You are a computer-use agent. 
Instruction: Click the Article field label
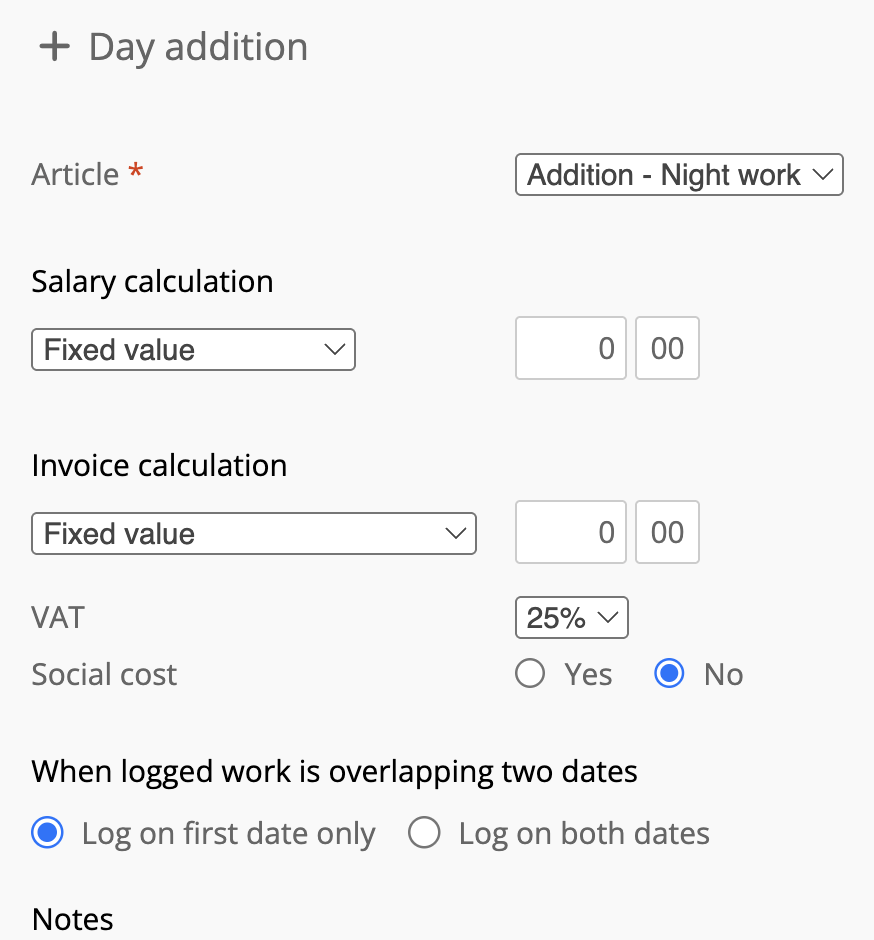(x=75, y=175)
